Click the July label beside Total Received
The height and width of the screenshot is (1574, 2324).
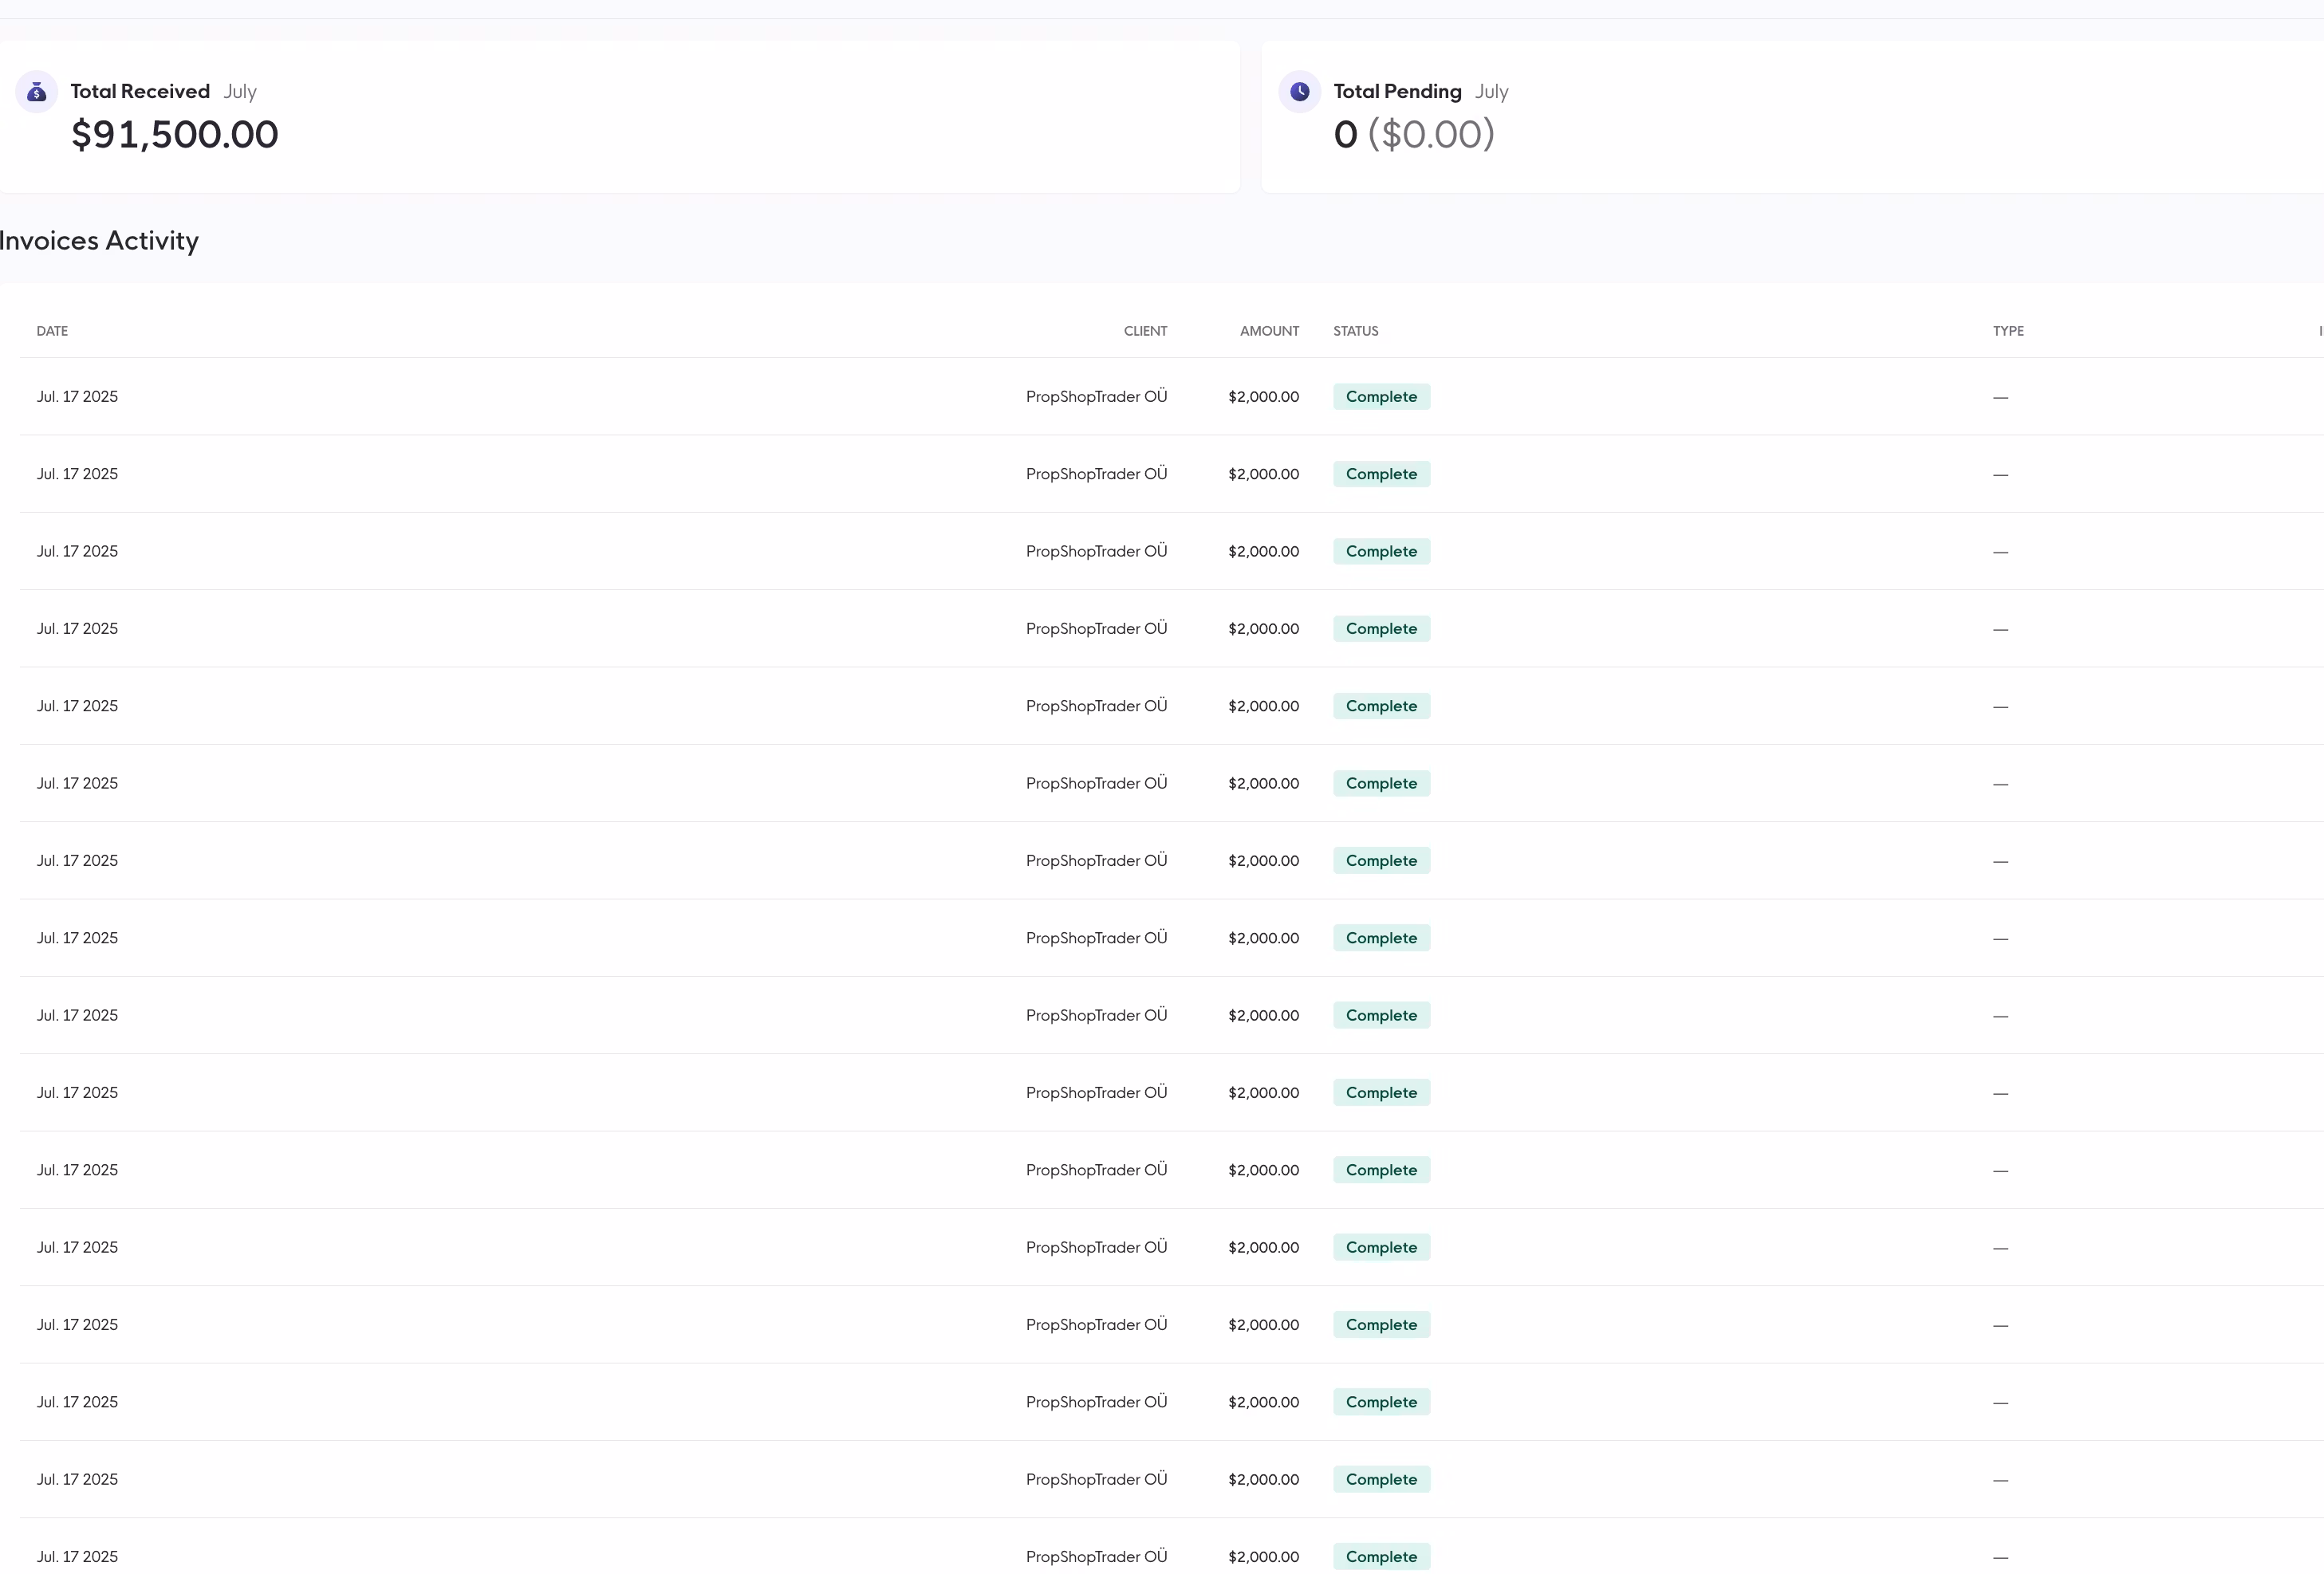(240, 92)
